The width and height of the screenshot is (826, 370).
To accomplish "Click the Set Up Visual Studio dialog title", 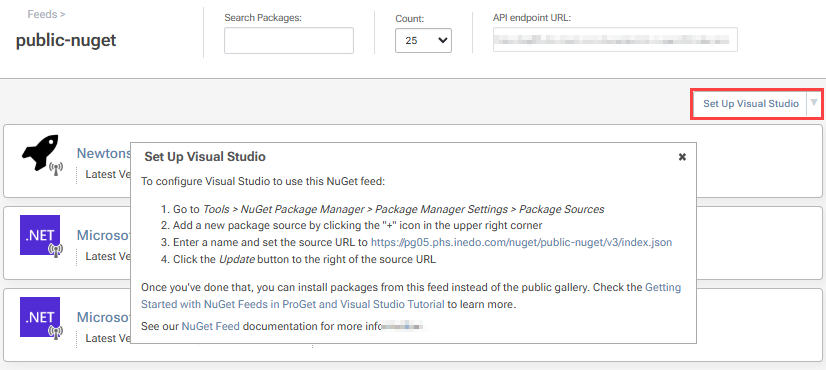I will 205,157.
